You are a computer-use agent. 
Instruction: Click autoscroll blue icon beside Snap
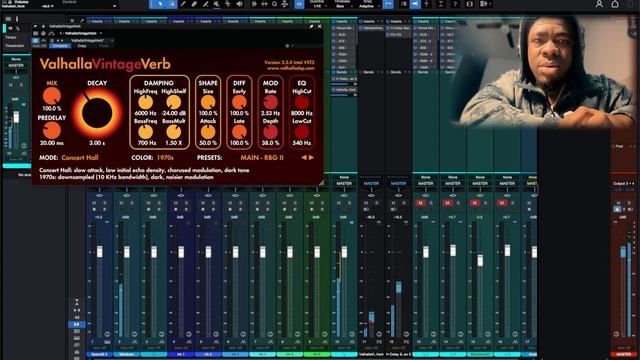point(388,4)
